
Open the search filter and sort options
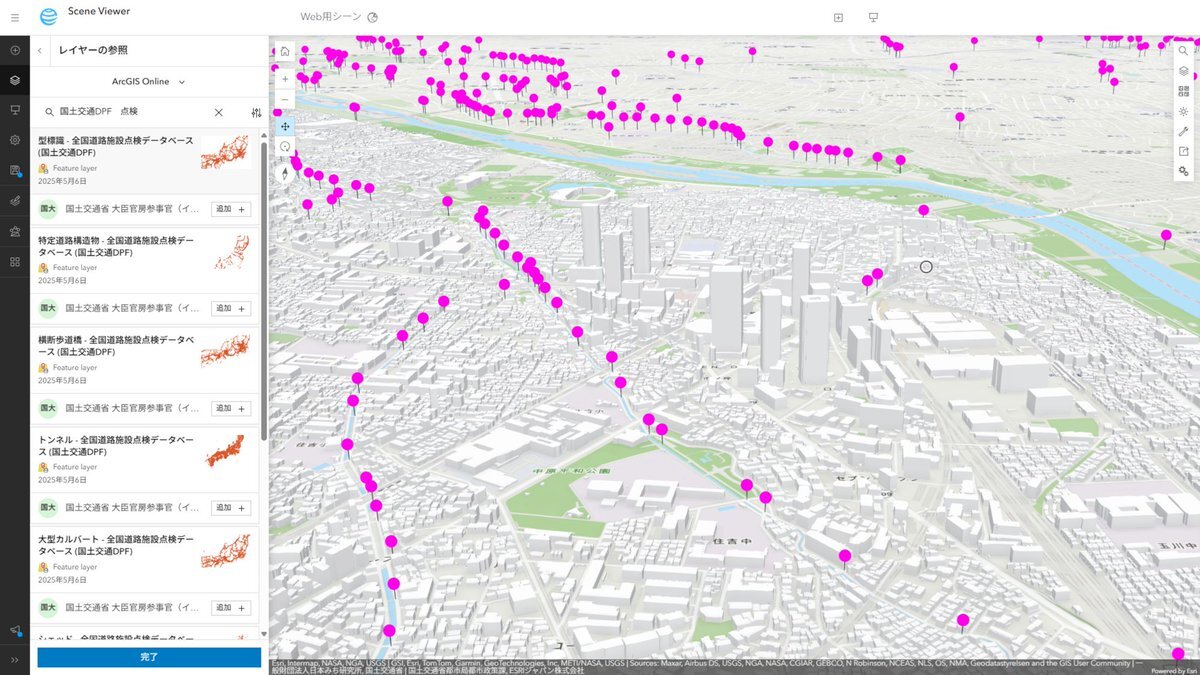pyautogui.click(x=256, y=113)
